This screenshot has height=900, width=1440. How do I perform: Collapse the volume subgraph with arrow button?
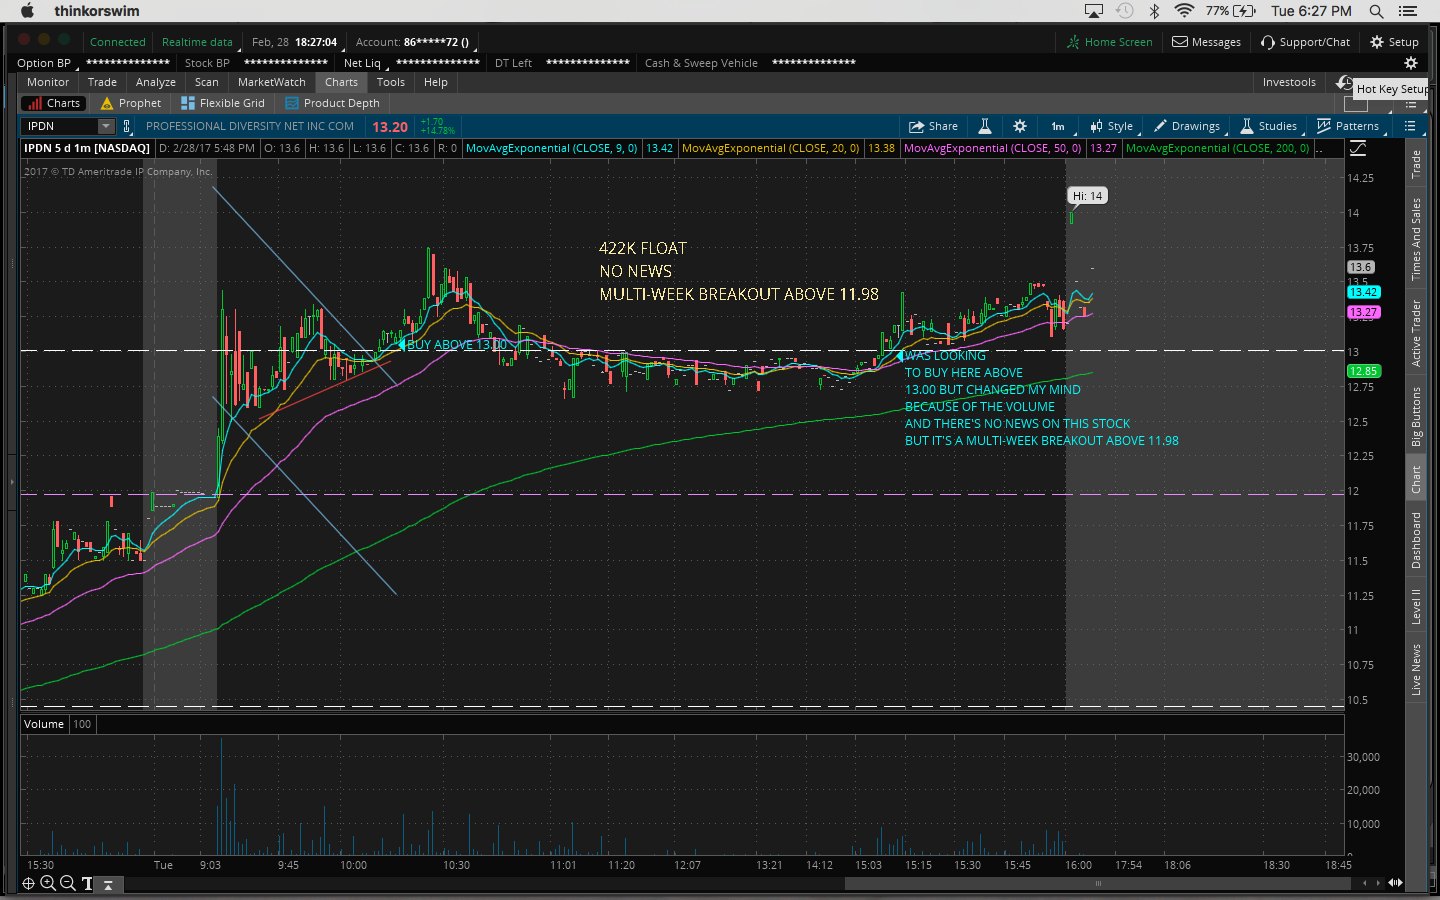pos(108,884)
